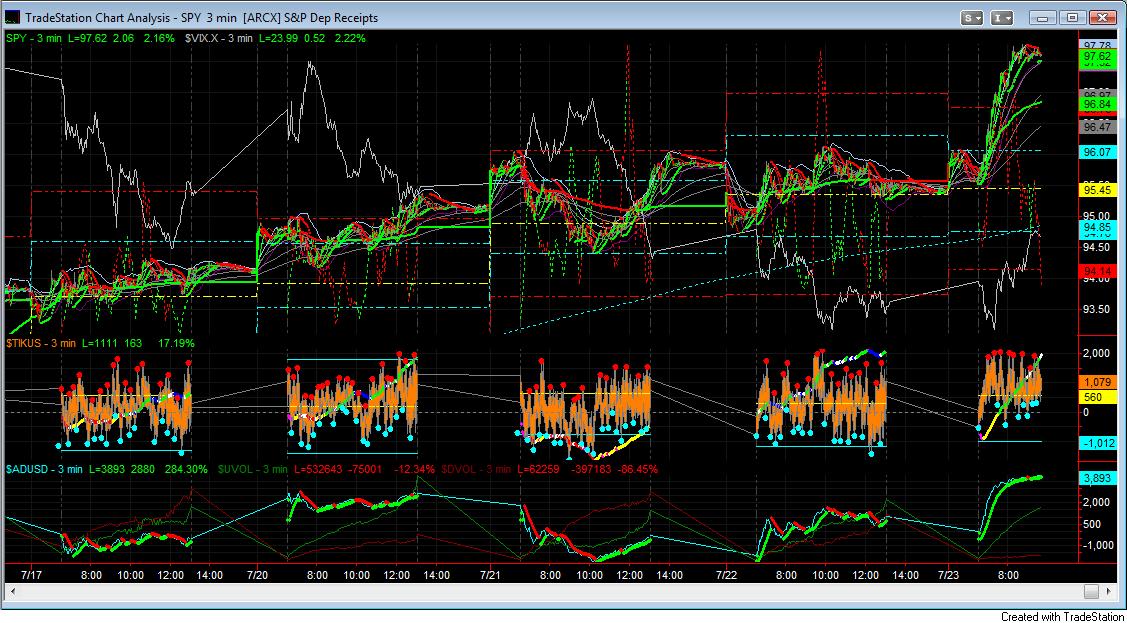
Task: Click the 7/22 date label on time axis
Action: pyautogui.click(x=727, y=576)
